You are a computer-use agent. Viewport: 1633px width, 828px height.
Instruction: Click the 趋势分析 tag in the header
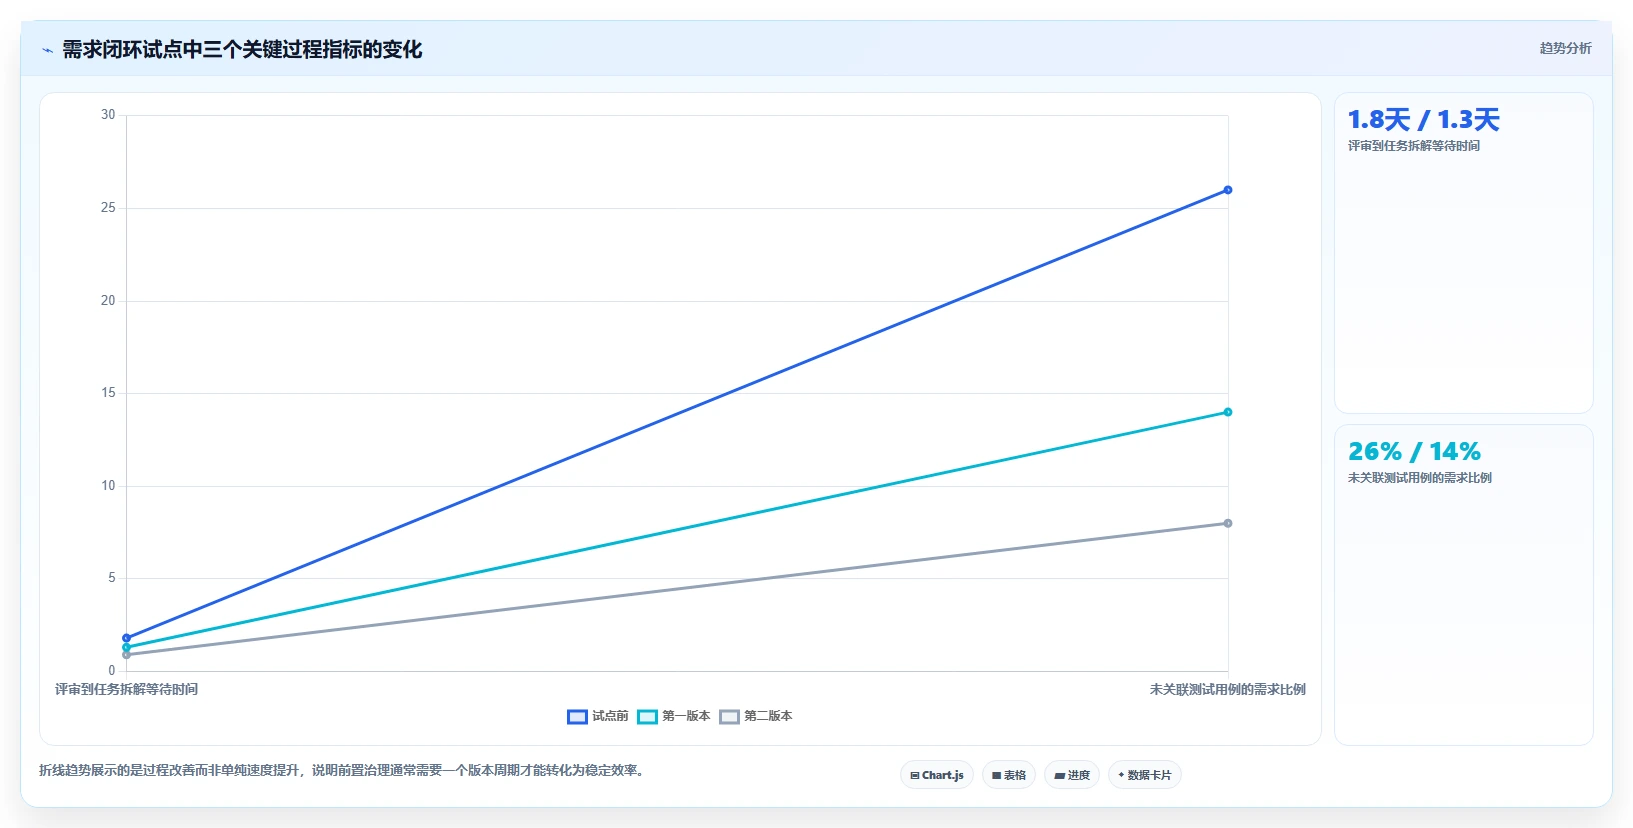coord(1565,48)
